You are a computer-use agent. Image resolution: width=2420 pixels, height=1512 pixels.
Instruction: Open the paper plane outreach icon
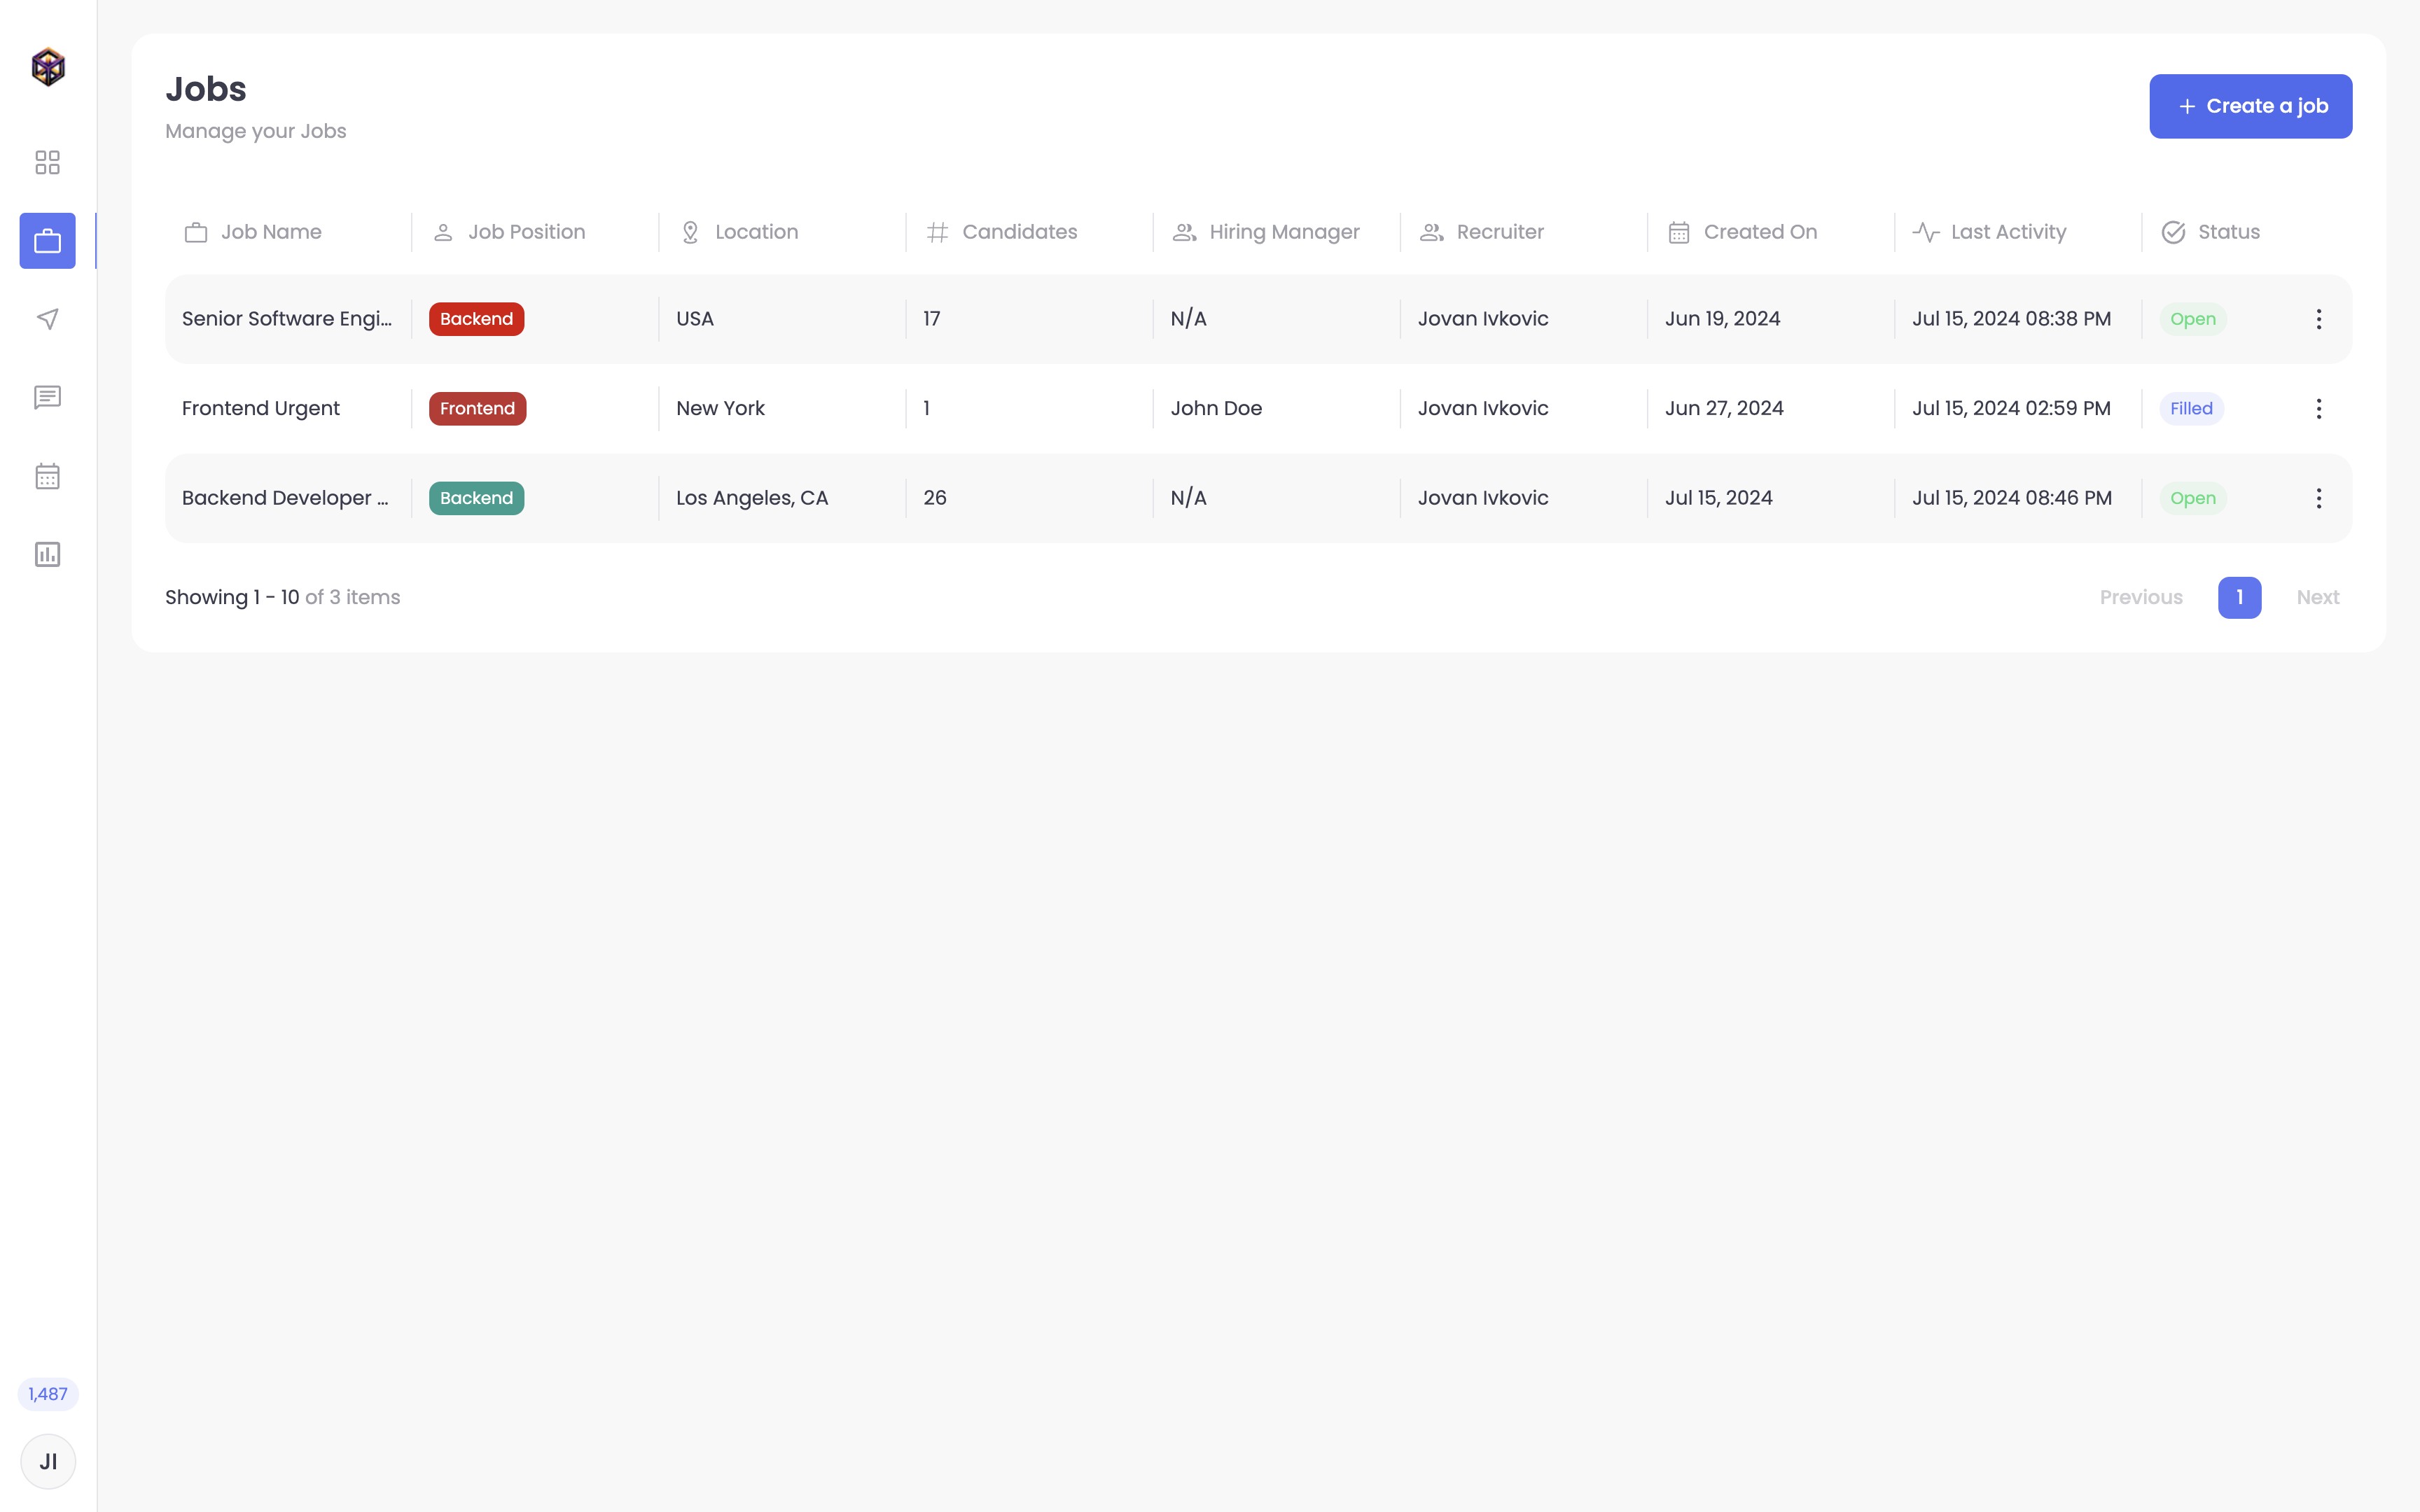pyautogui.click(x=47, y=319)
